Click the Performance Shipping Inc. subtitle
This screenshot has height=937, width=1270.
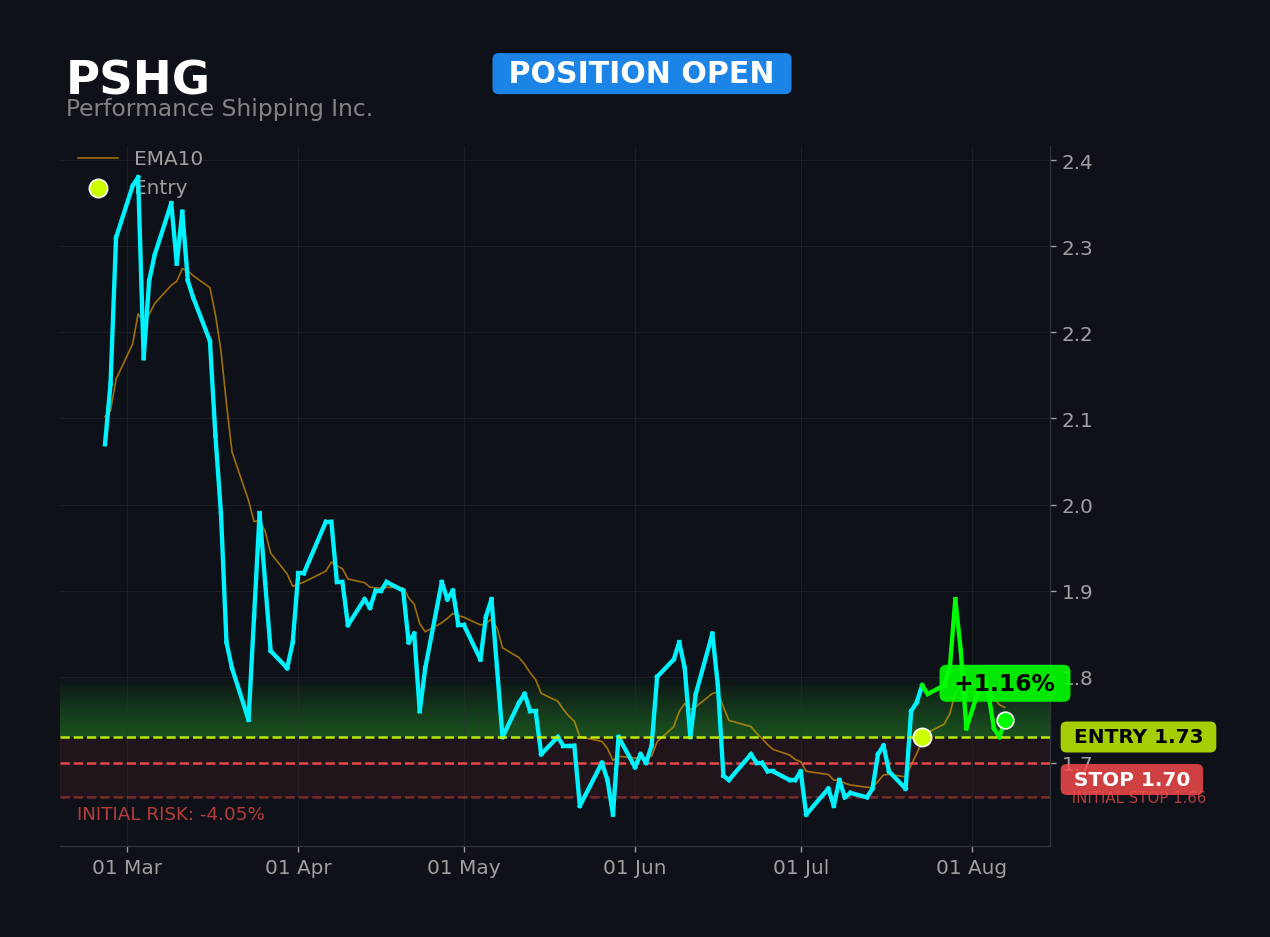coord(219,110)
